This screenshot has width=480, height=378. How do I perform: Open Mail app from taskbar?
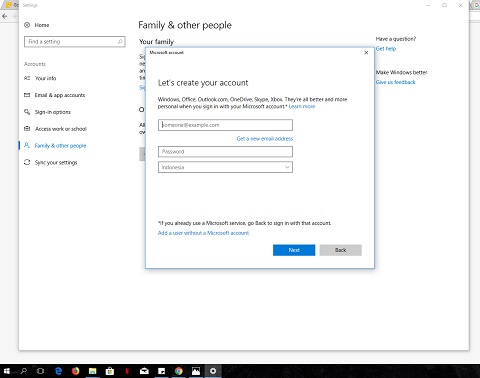pyautogui.click(x=144, y=371)
